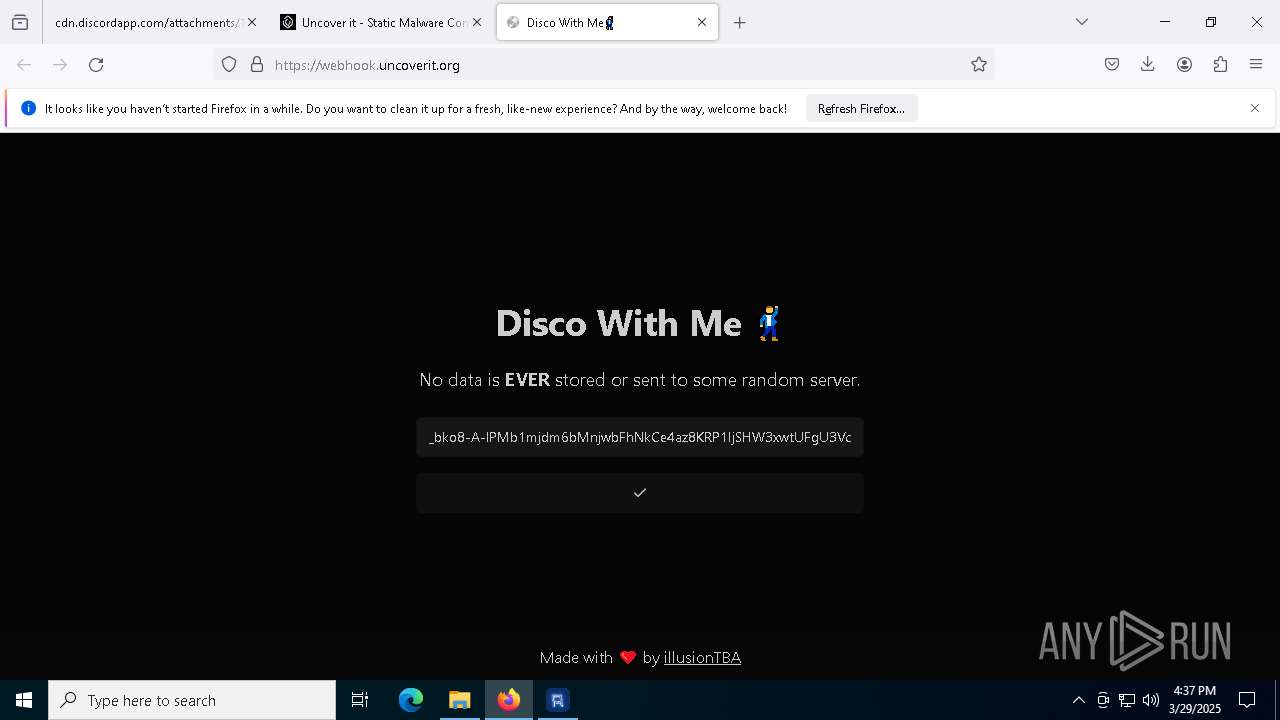The width and height of the screenshot is (1280, 720).
Task: Open the Firefox downloads panel
Action: [x=1148, y=64]
